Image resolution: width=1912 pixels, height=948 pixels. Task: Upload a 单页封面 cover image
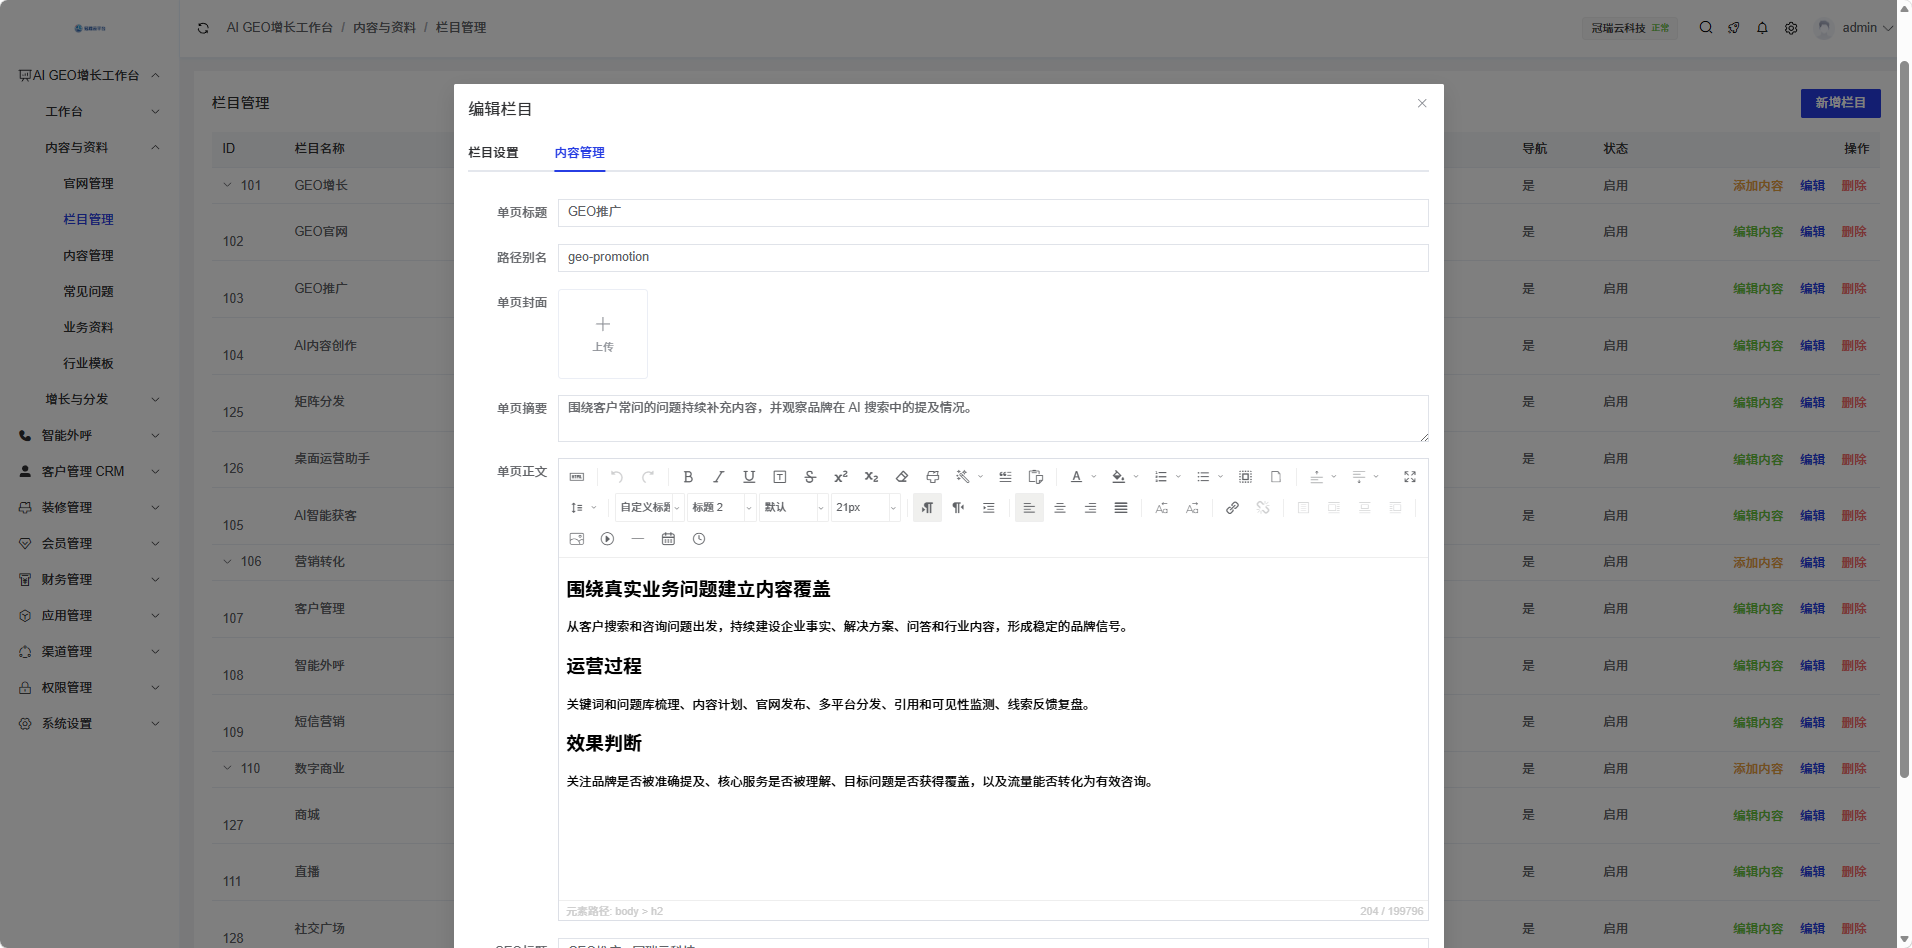[x=603, y=334]
